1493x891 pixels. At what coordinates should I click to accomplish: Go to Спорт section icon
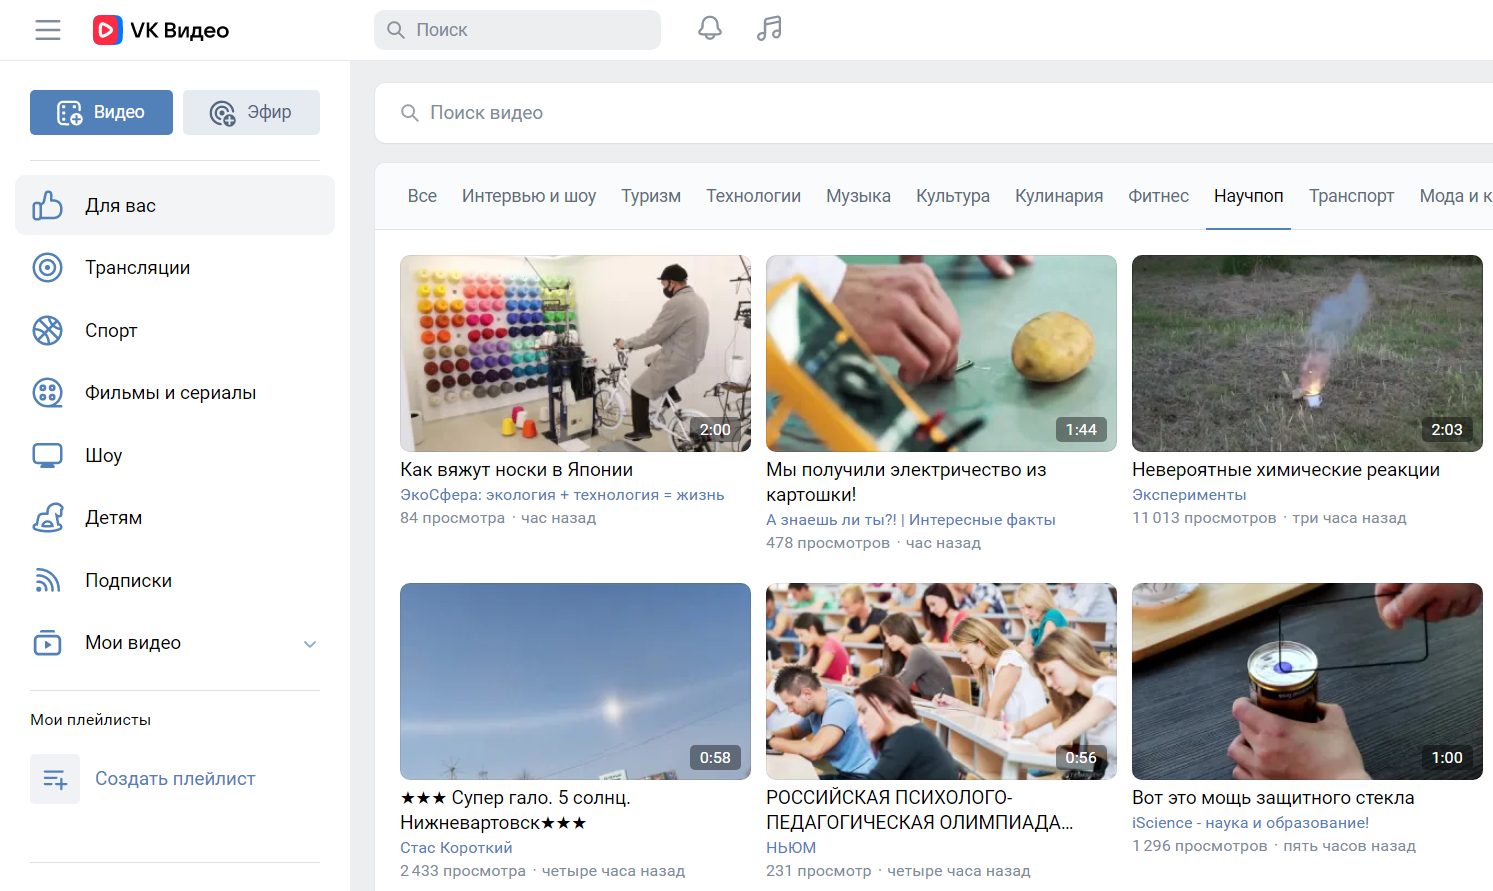click(47, 330)
